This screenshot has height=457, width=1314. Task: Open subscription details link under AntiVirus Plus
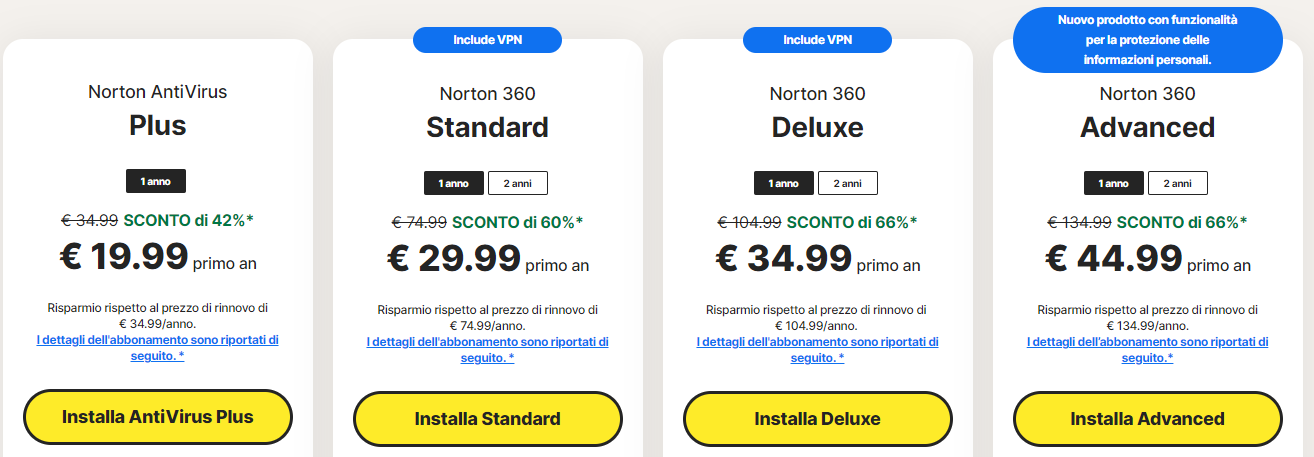click(x=158, y=348)
